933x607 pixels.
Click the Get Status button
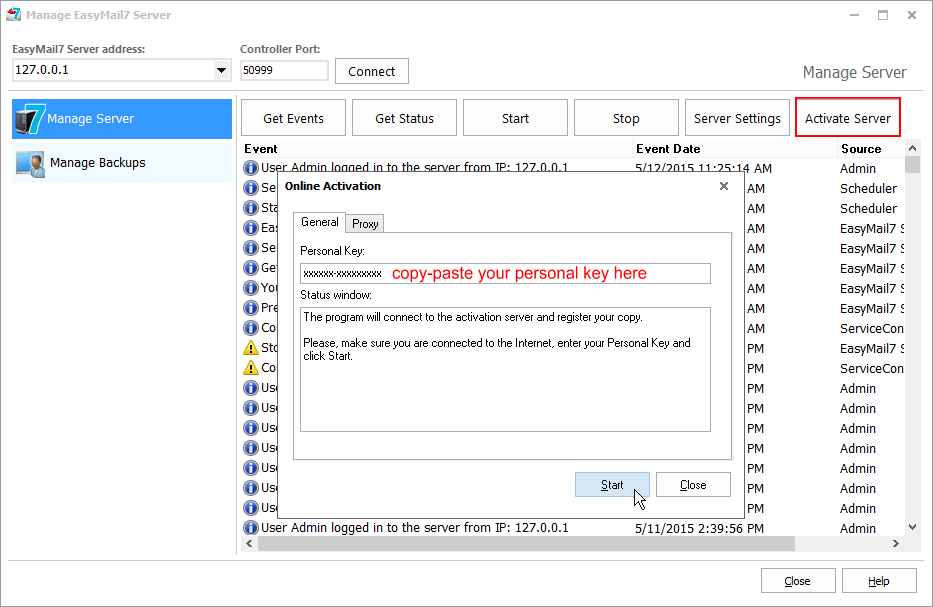[x=405, y=118]
